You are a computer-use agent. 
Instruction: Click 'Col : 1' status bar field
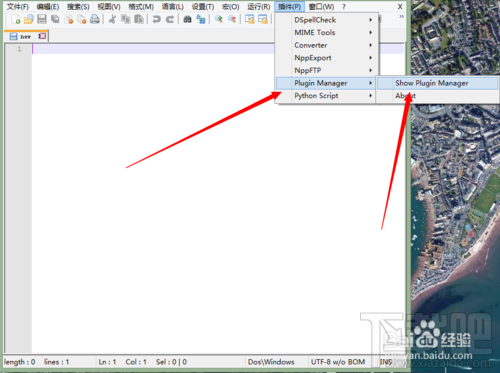pos(136,362)
